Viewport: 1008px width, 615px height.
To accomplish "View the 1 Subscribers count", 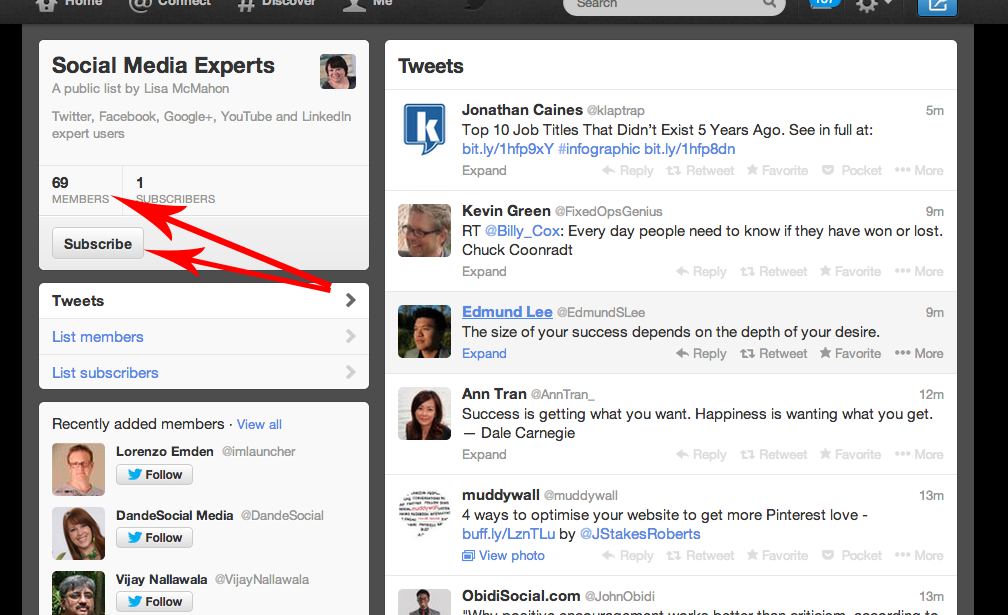I will (x=176, y=190).
